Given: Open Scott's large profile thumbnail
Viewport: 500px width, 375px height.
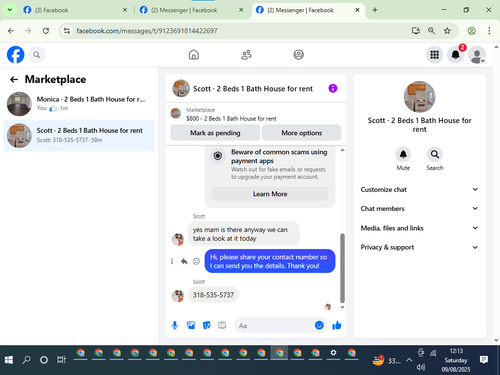Looking at the screenshot, I should (419, 97).
